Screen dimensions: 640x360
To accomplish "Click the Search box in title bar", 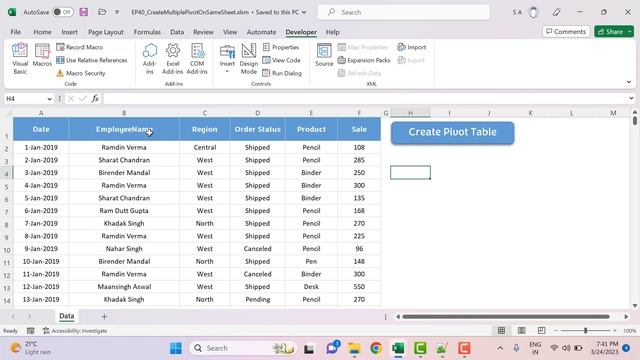I will tap(403, 12).
